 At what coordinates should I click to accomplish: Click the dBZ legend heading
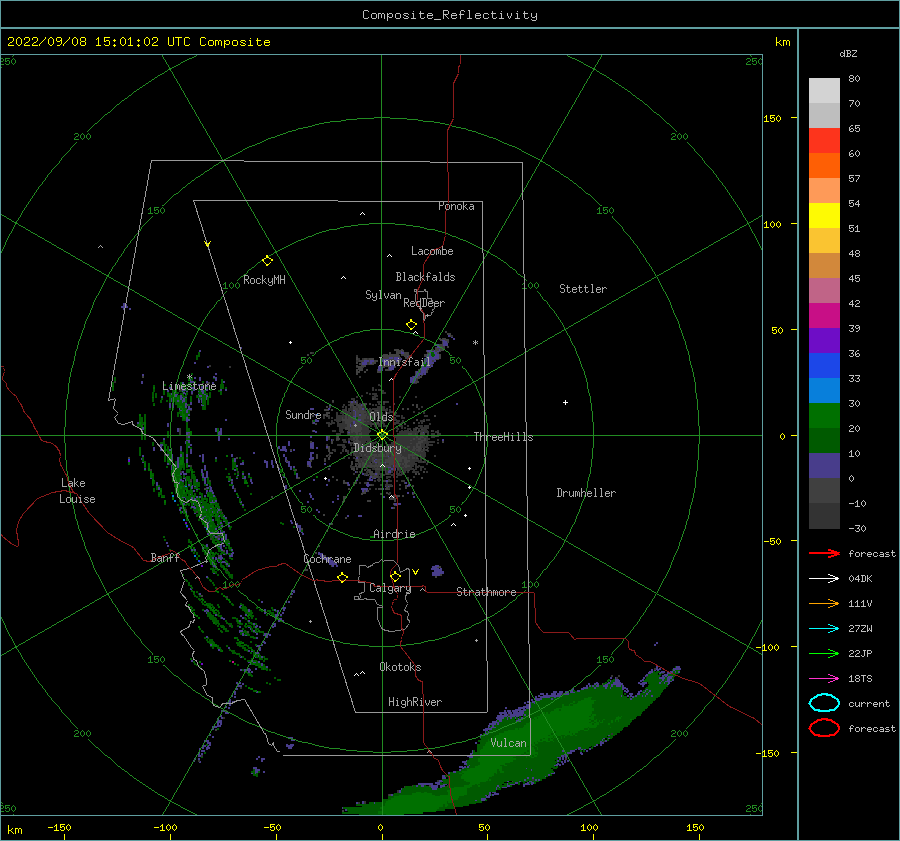848,53
